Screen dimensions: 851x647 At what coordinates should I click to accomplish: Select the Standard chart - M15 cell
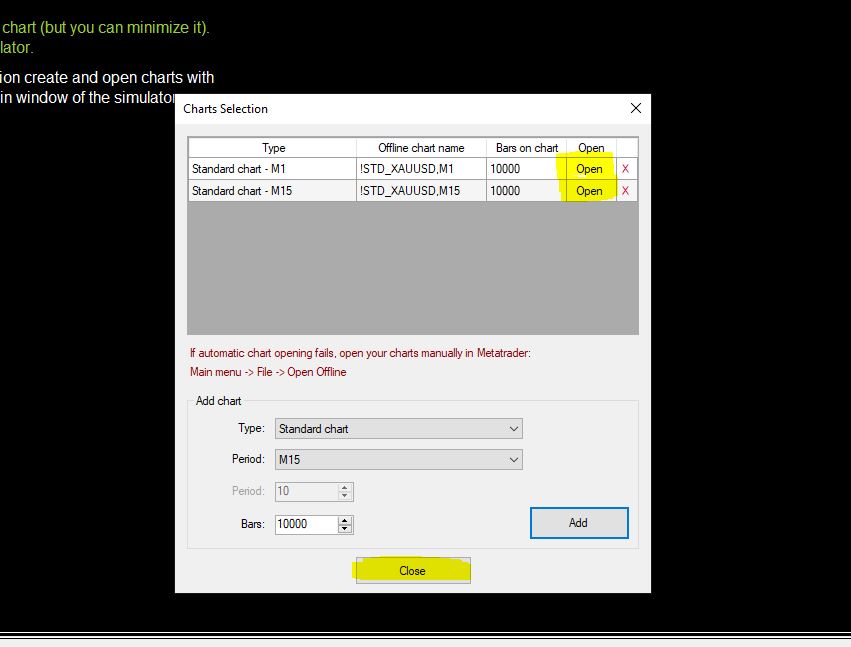coord(272,191)
